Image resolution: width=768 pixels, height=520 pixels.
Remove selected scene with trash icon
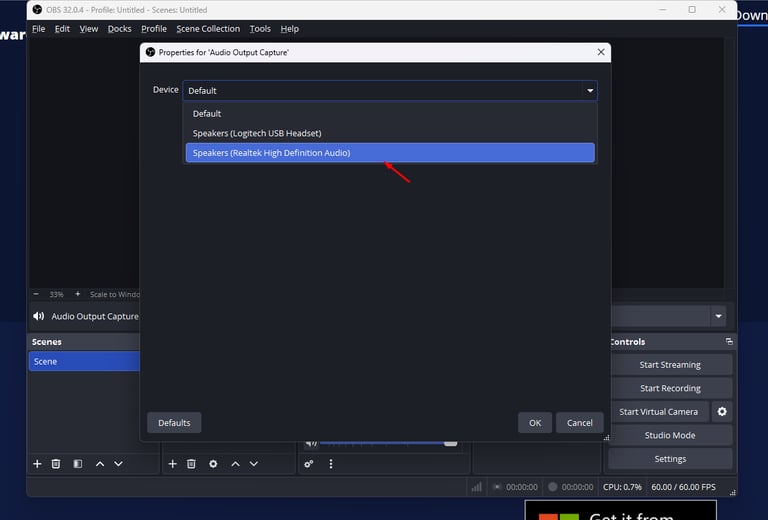pos(56,464)
